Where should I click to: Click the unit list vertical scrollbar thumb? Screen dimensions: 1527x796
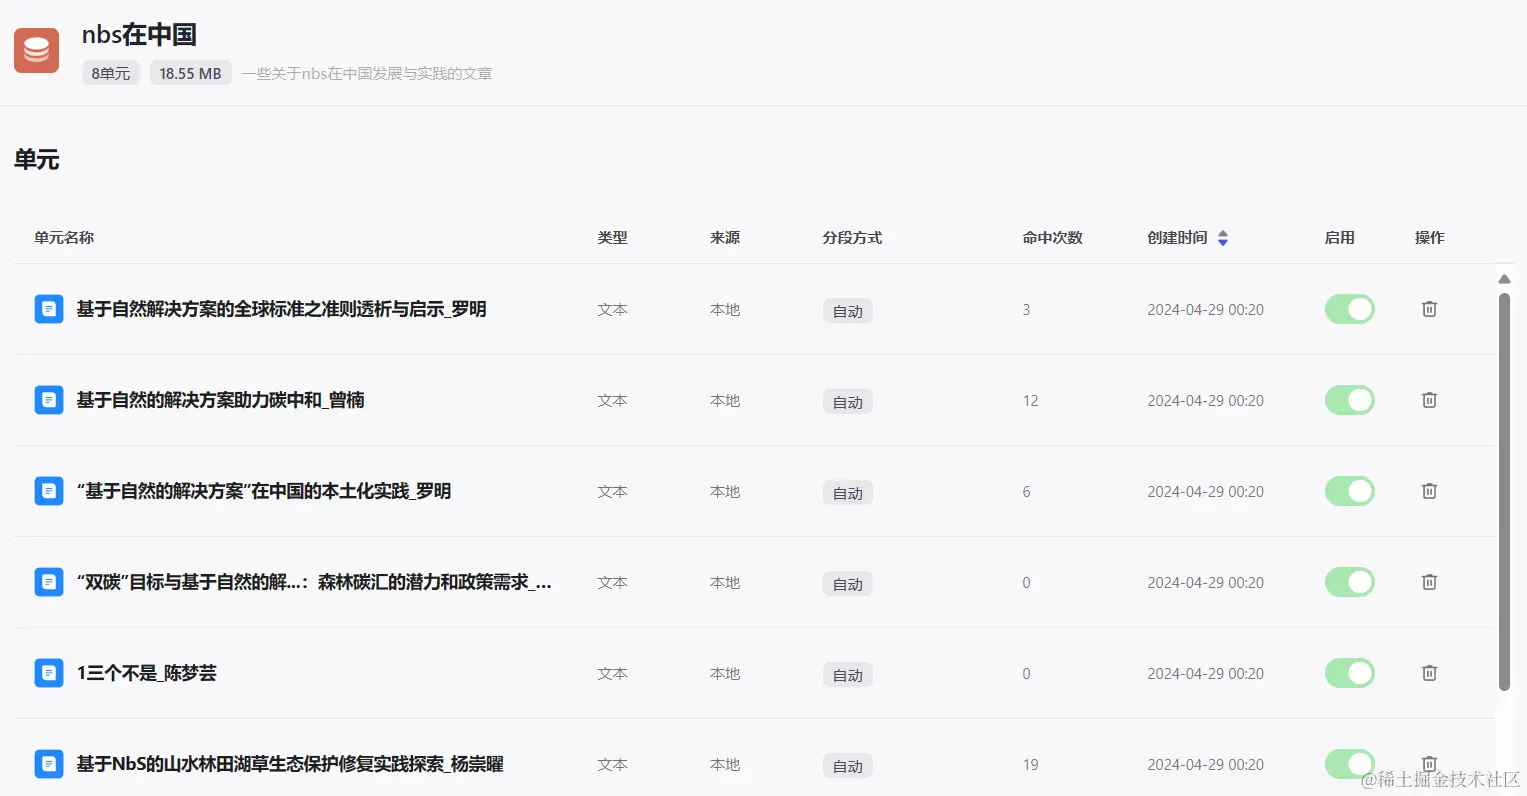click(1504, 491)
